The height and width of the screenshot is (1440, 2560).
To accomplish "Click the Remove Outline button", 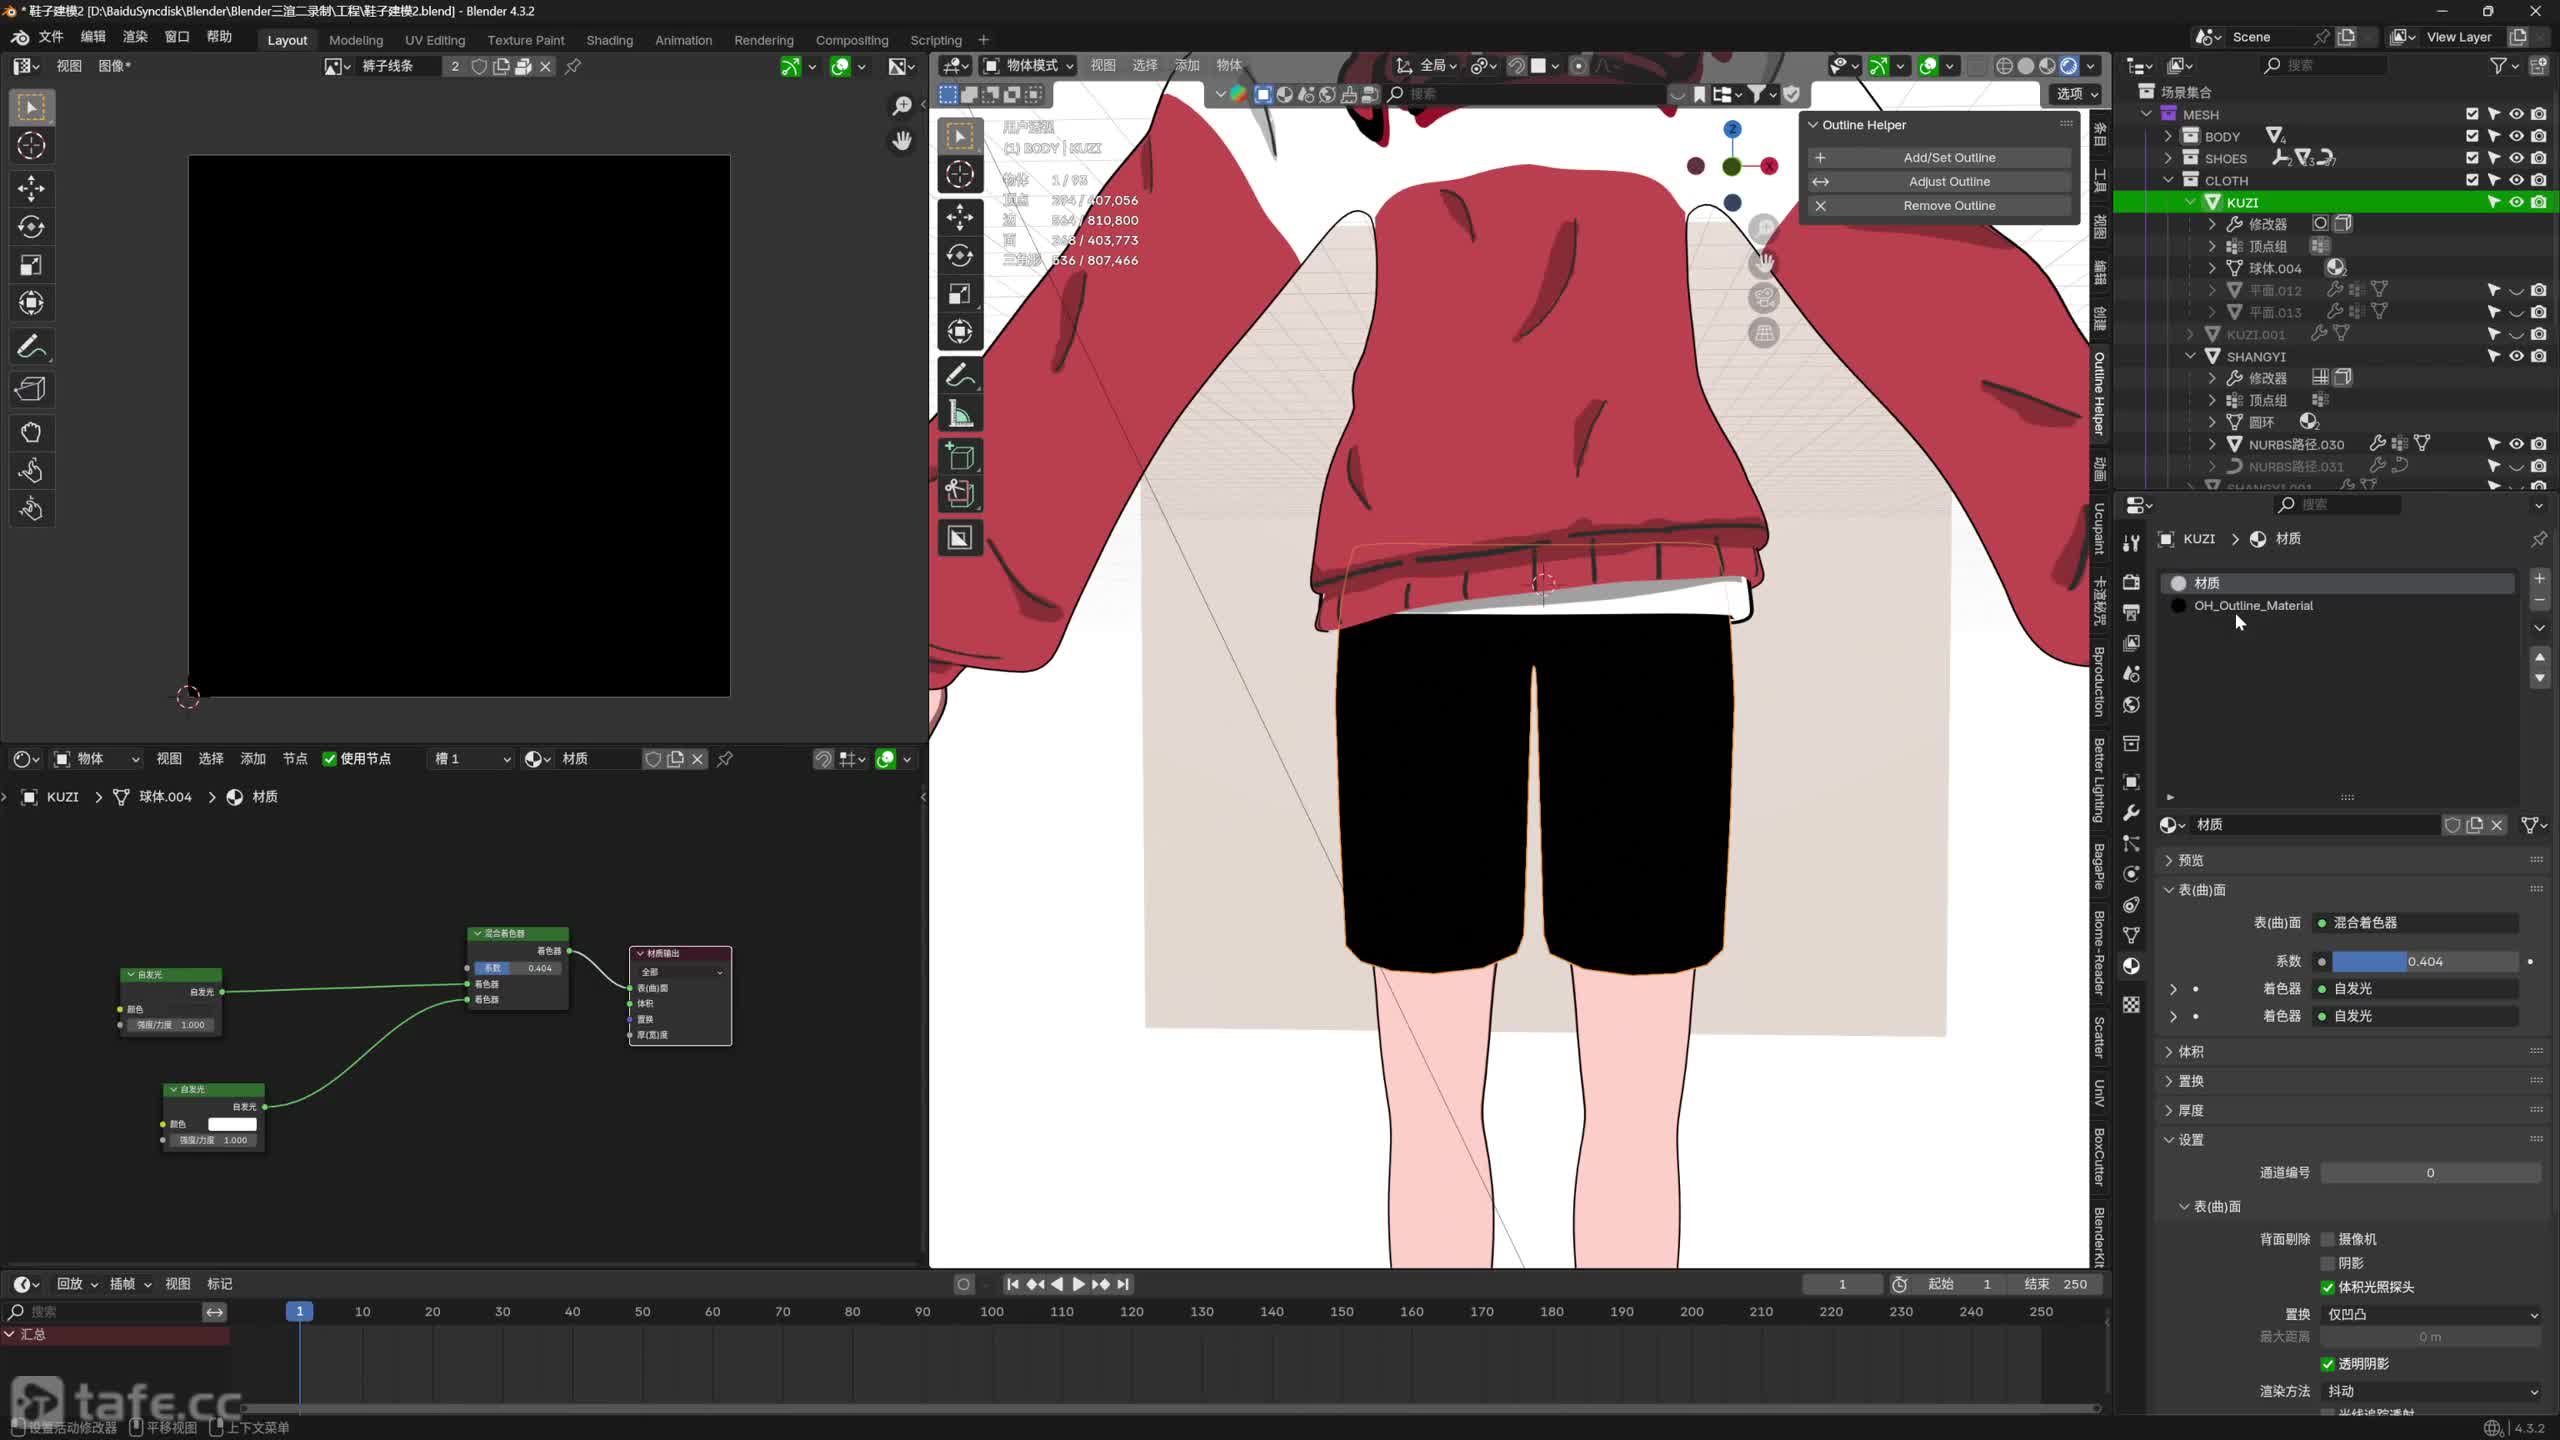I will (x=1939, y=206).
